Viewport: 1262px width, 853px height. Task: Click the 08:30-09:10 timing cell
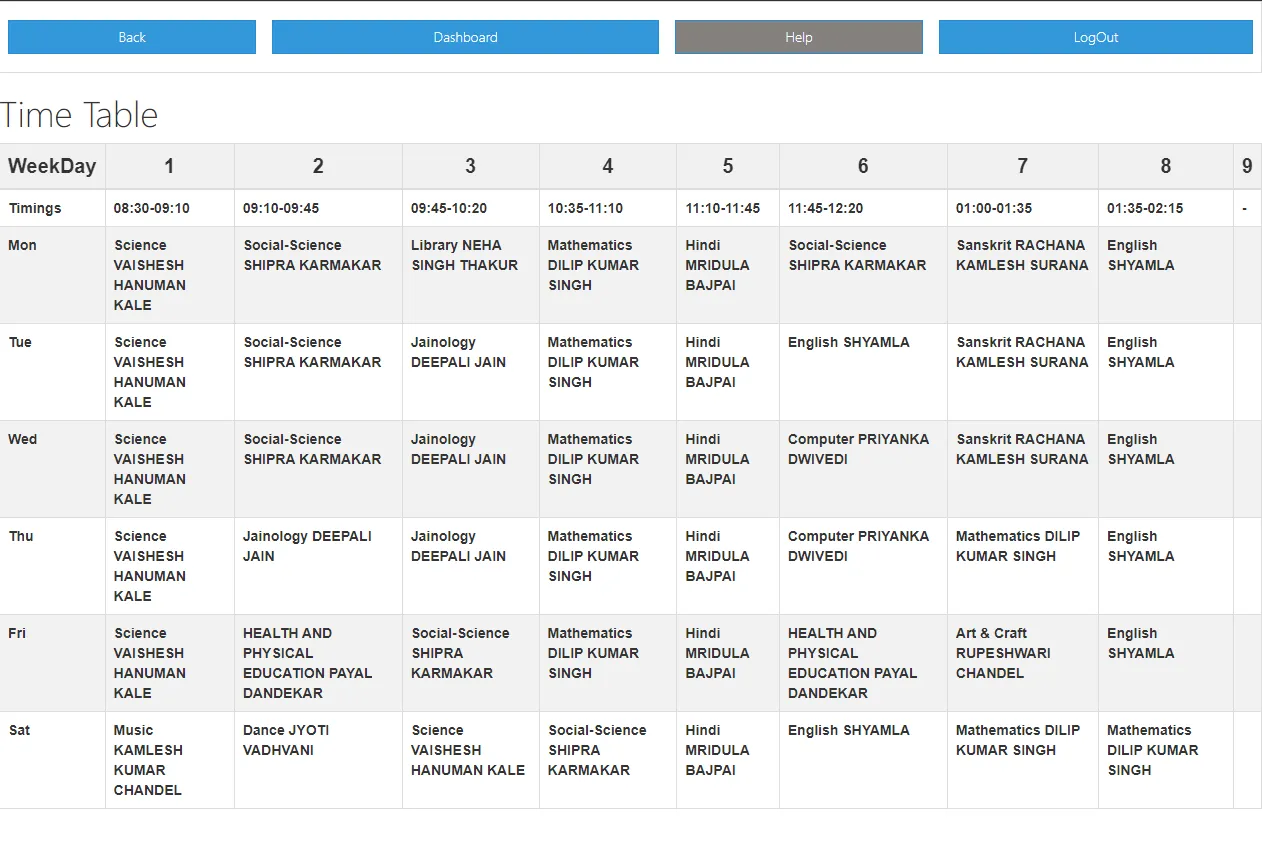(170, 208)
